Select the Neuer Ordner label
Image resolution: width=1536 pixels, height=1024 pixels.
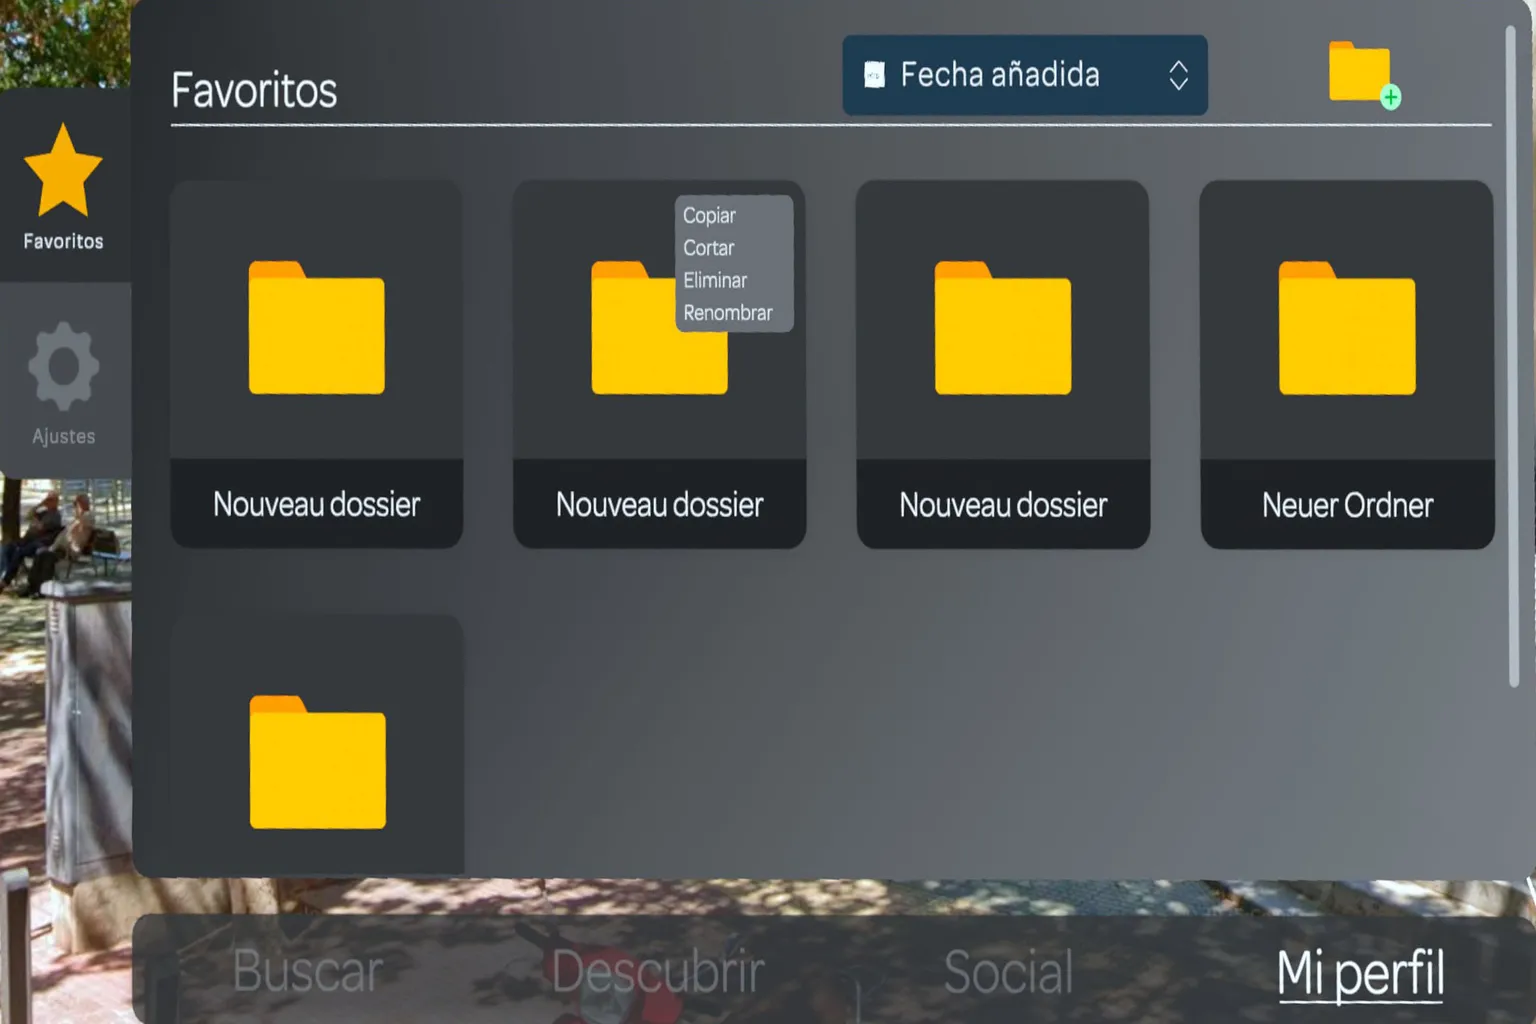coord(1347,505)
